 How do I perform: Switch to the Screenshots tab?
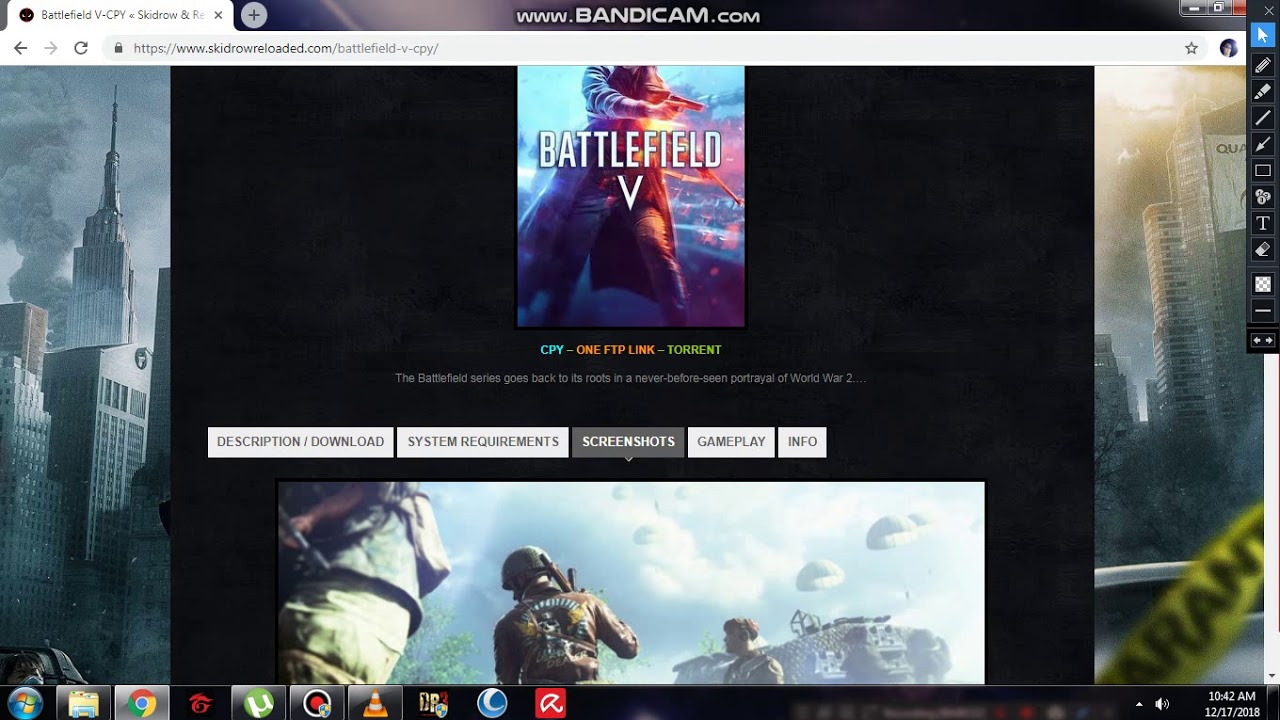[x=628, y=442]
